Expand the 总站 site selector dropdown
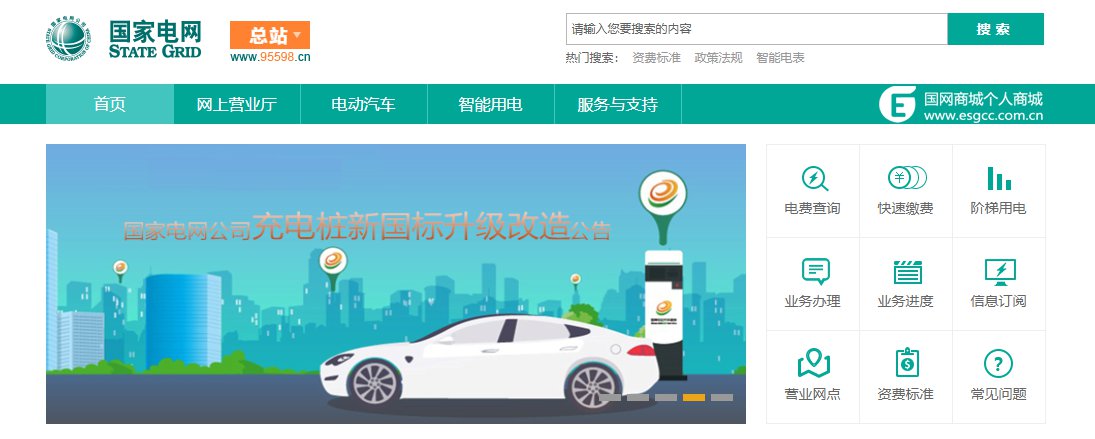Image resolution: width=1095 pixels, height=439 pixels. (x=270, y=35)
